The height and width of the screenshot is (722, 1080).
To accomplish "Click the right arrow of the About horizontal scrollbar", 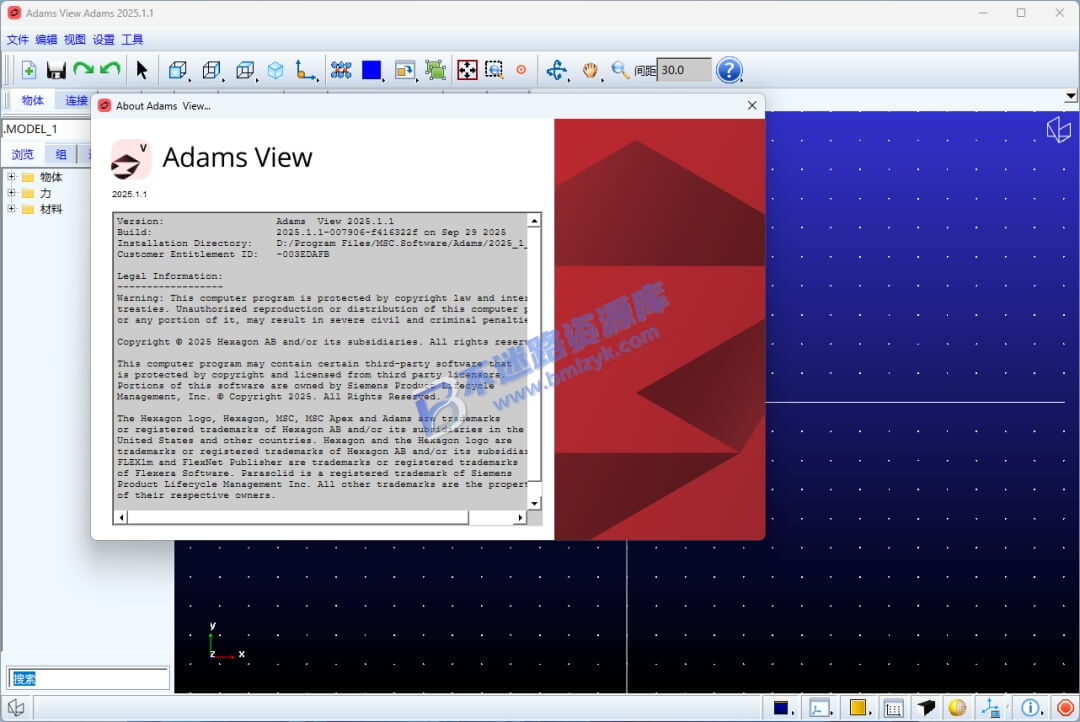I will [x=521, y=517].
